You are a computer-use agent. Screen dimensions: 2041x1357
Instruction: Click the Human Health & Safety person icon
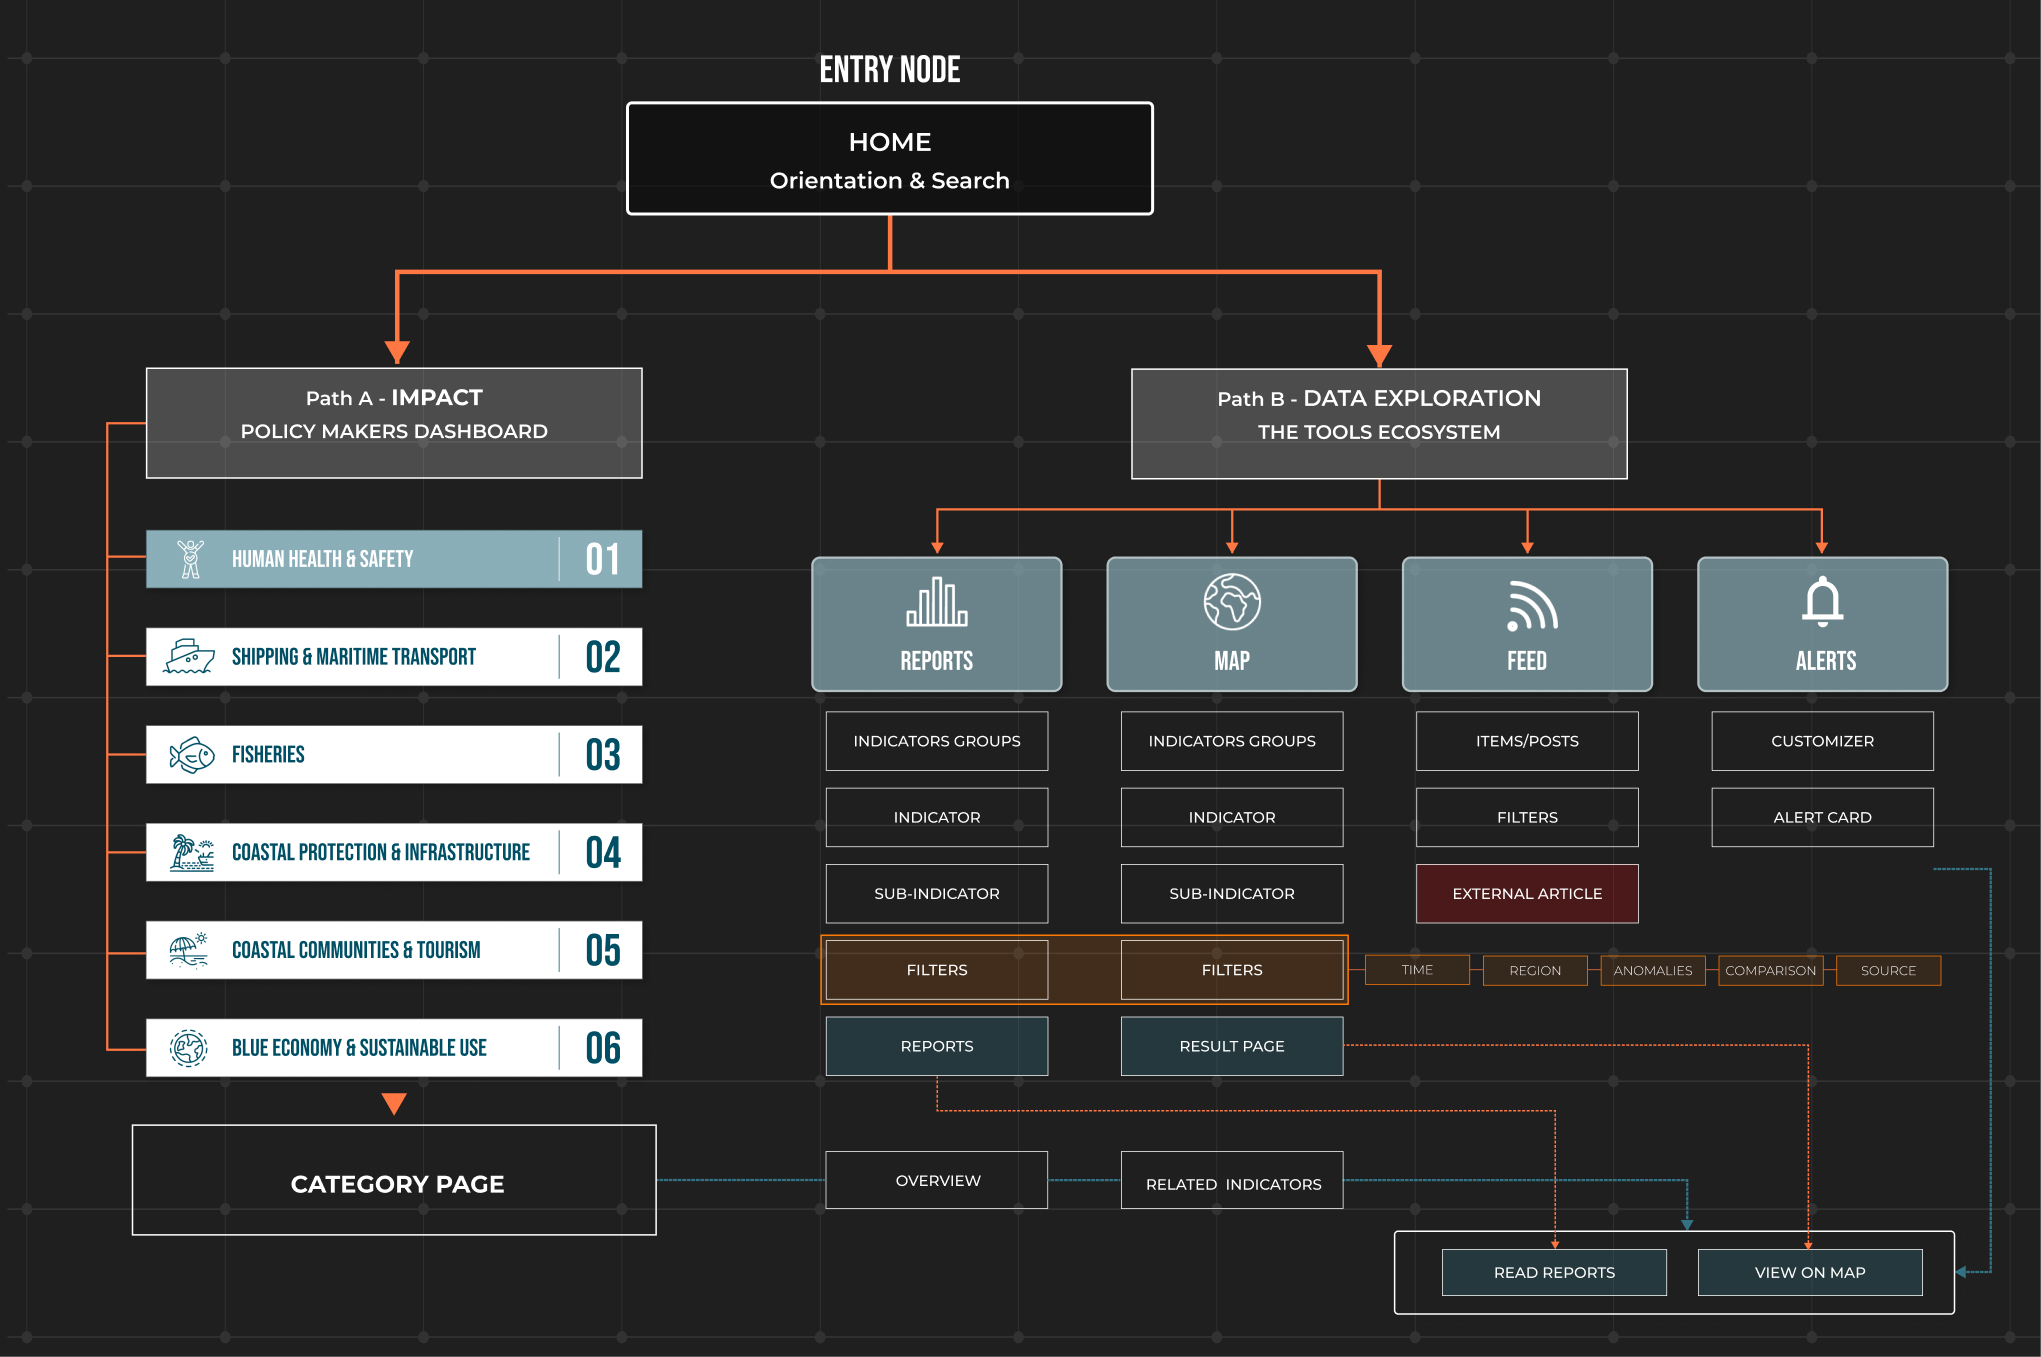[x=190, y=559]
